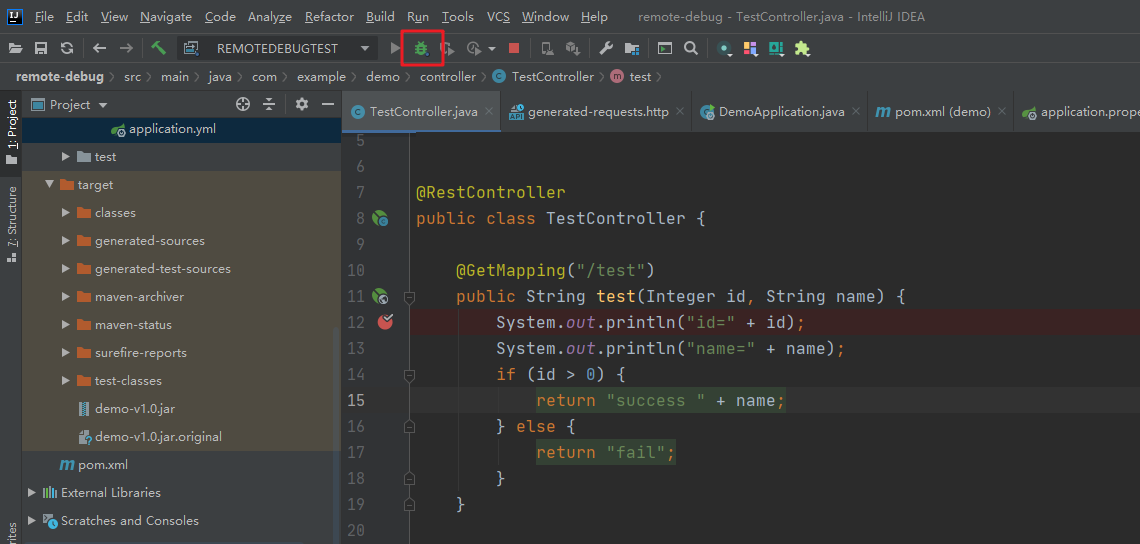Screen dimensions: 1140x544
Task: Click the locate/scroll-from-source target icon
Action: coord(244,105)
